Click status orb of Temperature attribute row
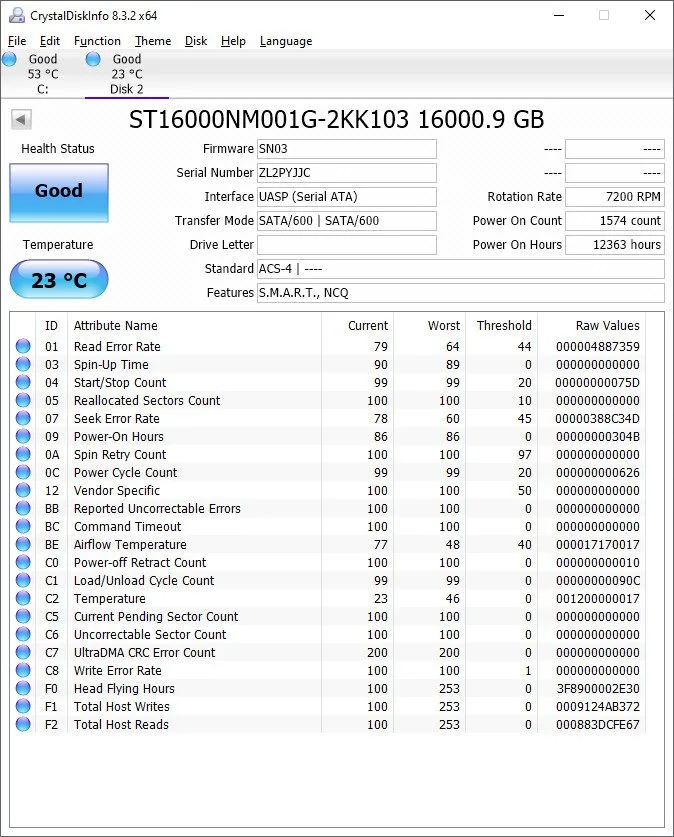The width and height of the screenshot is (674, 837). (x=23, y=598)
